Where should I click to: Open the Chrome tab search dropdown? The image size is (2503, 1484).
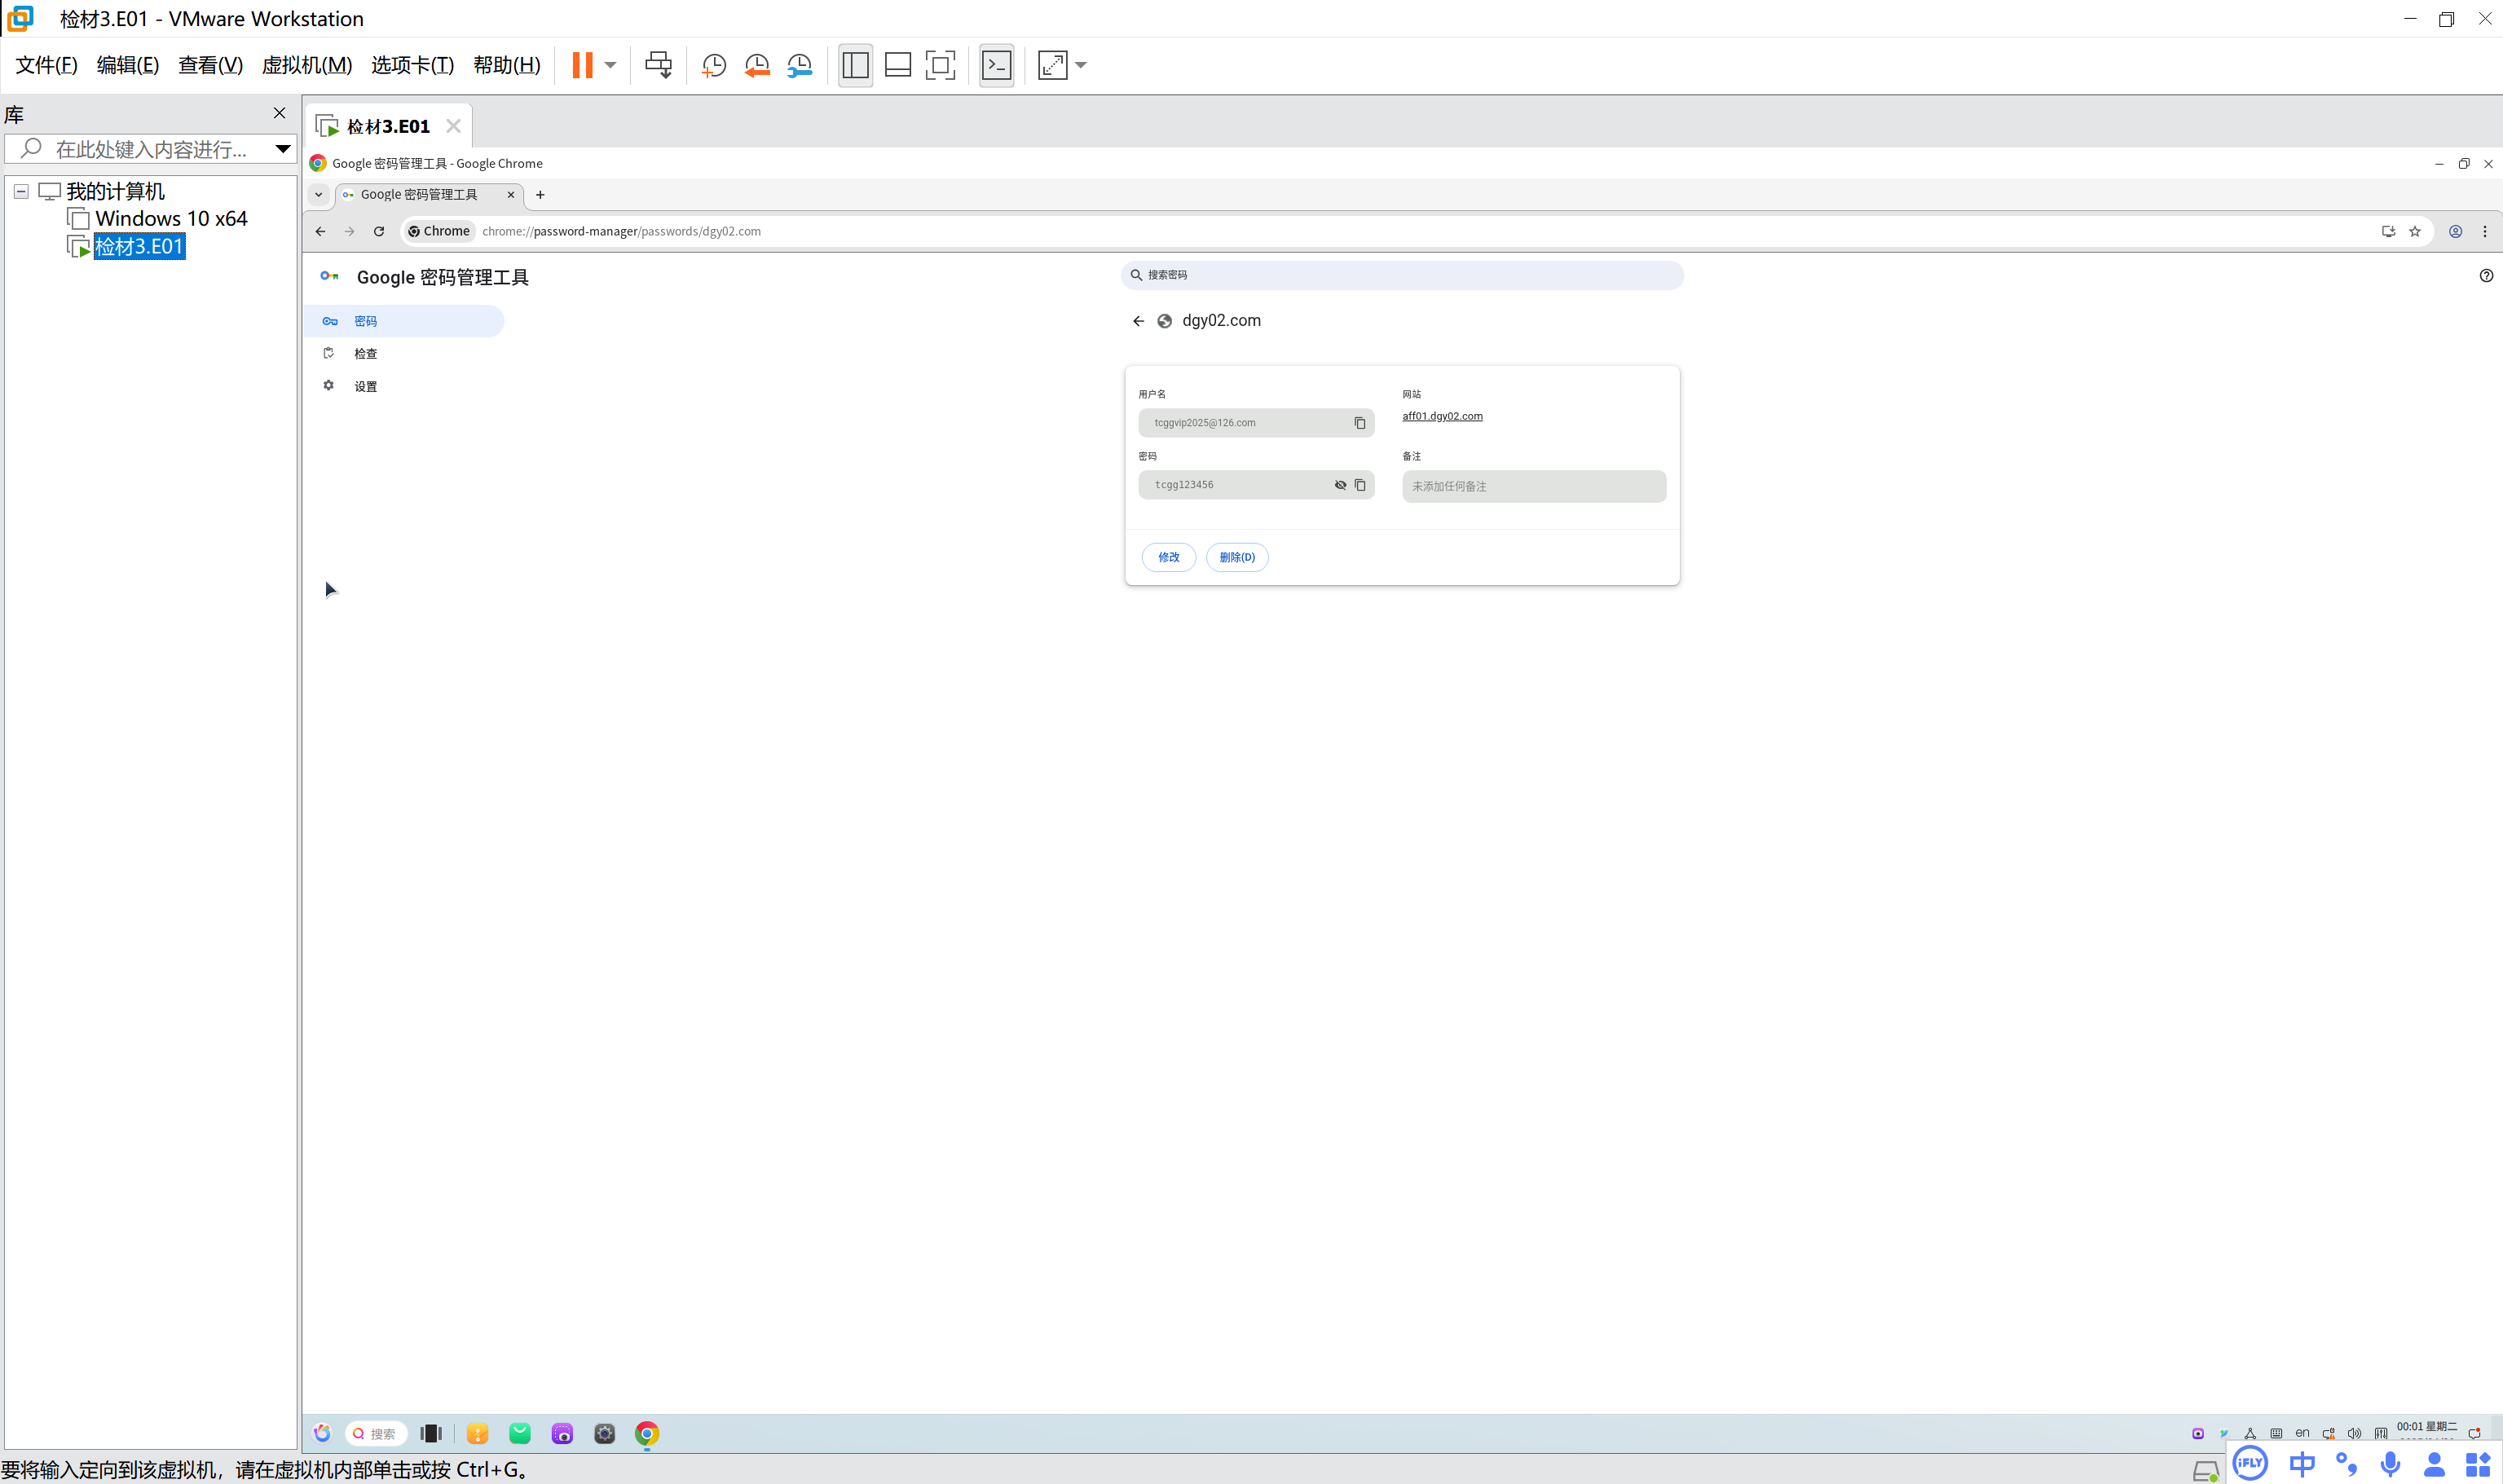click(x=319, y=194)
